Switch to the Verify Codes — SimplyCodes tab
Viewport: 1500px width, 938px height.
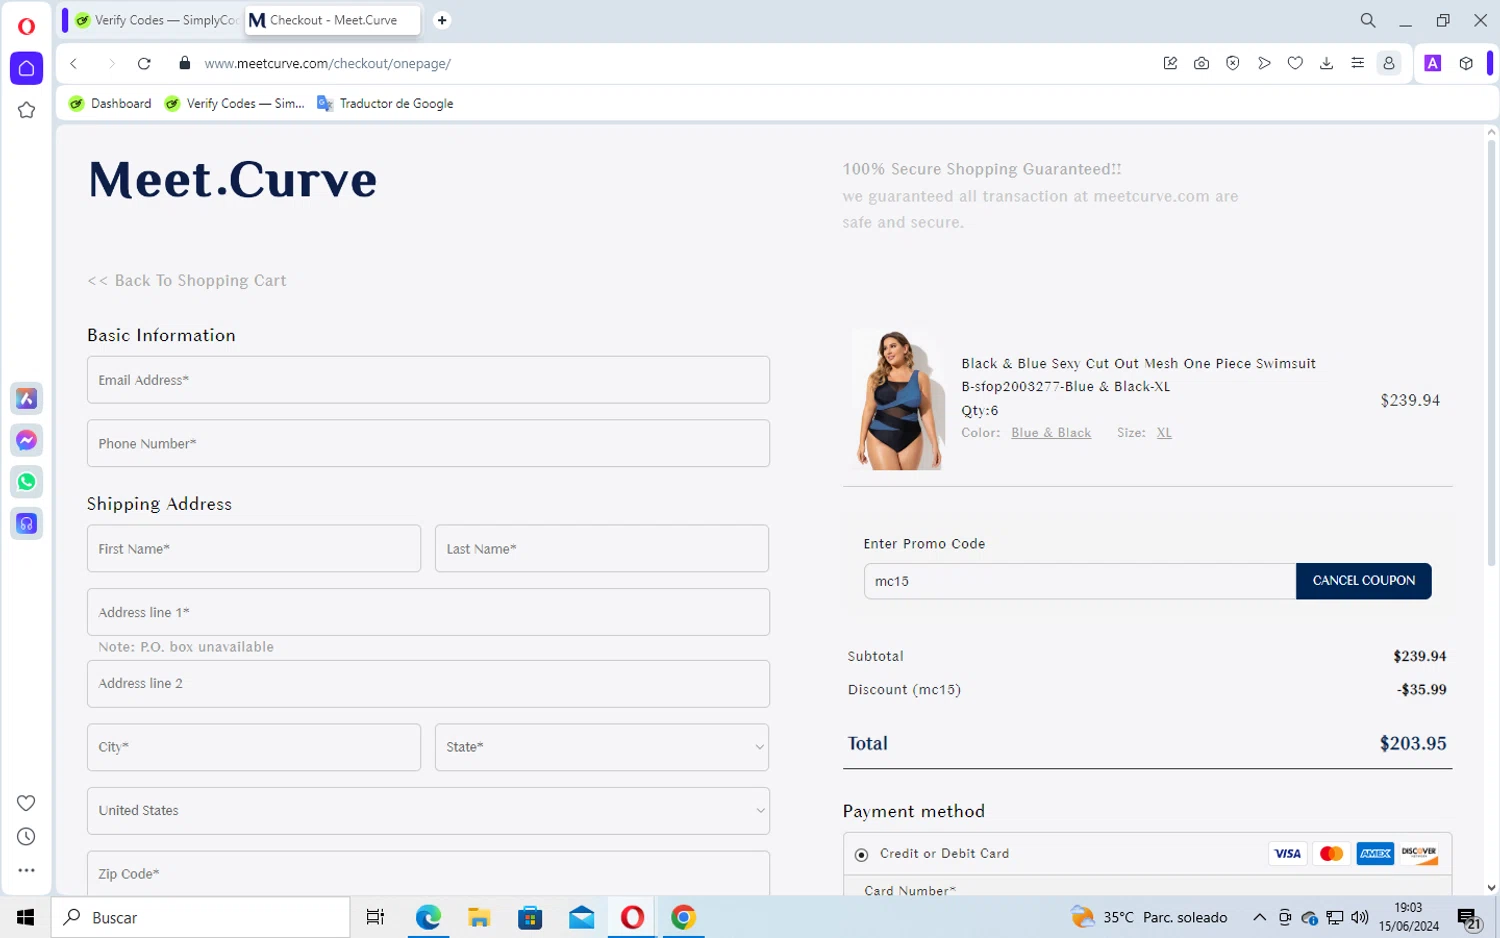157,20
